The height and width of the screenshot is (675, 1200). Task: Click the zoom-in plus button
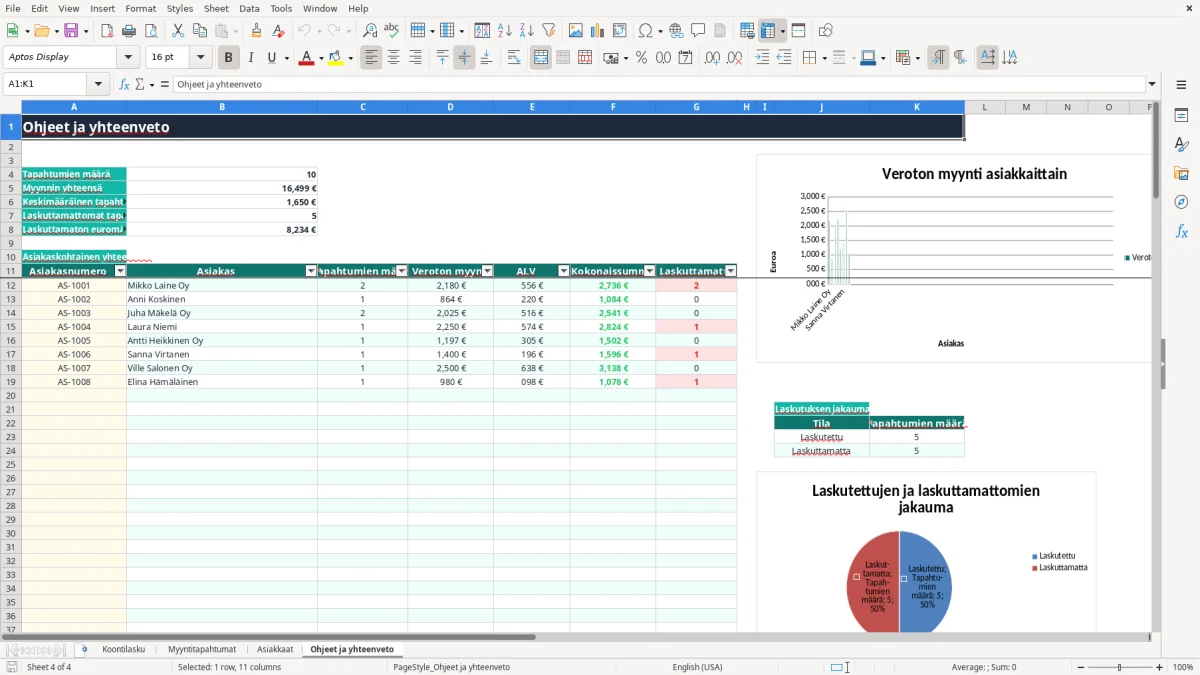[x=1160, y=667]
